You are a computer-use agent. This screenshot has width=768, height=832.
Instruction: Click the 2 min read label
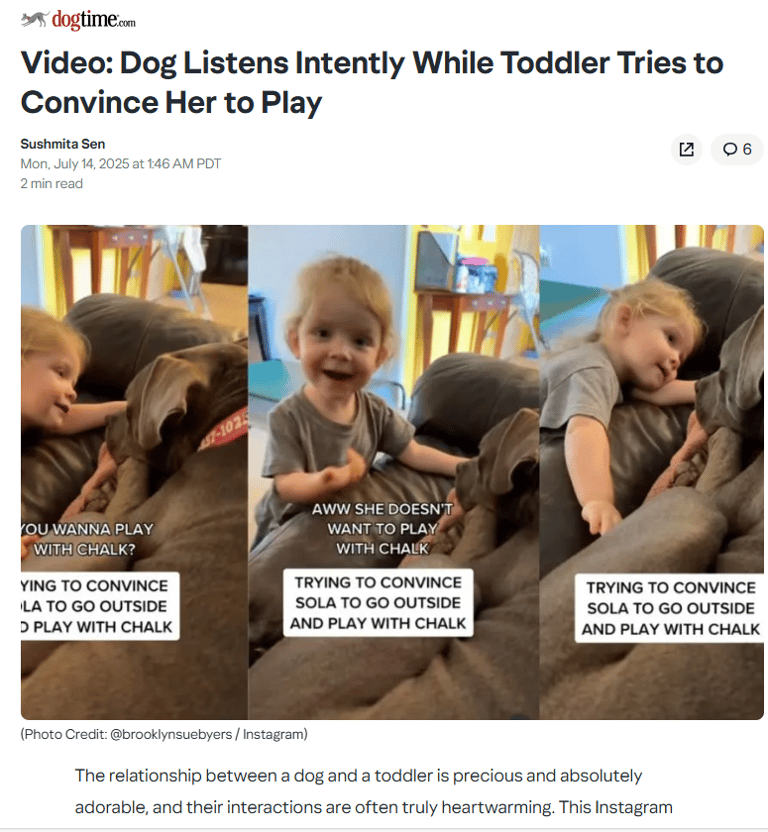click(51, 184)
